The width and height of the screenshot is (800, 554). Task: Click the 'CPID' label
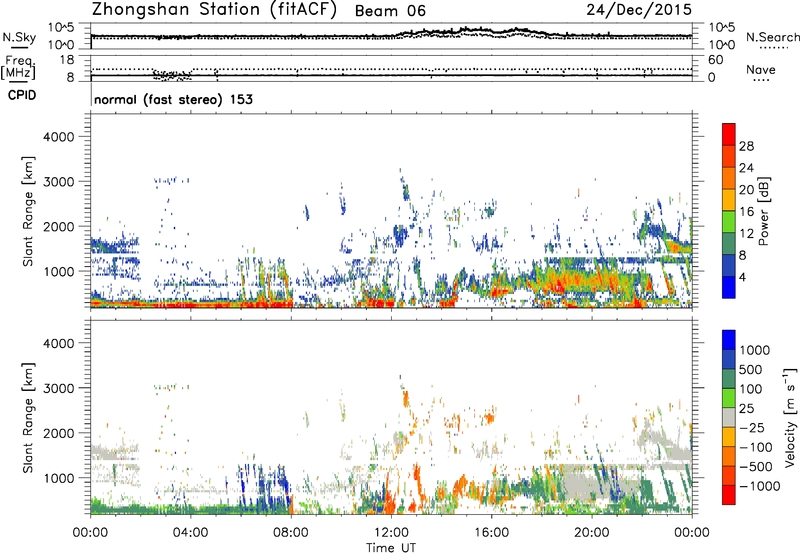click(x=22, y=95)
